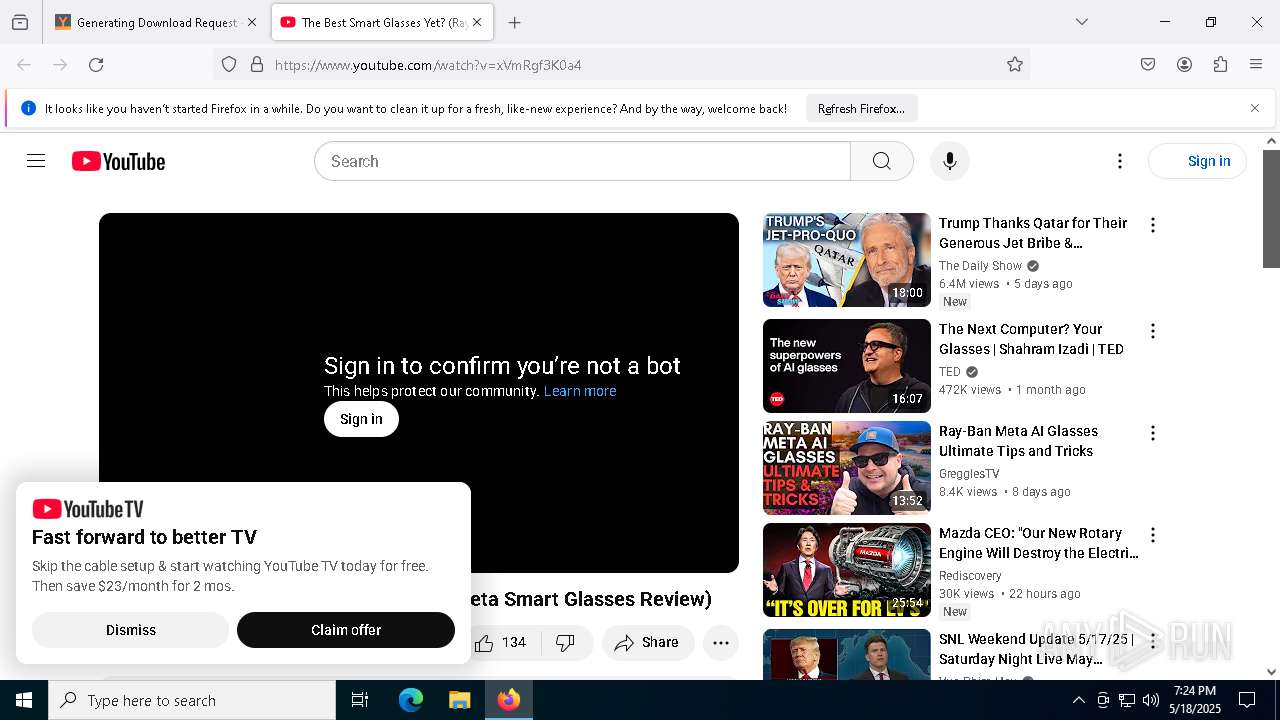
Task: Launch Microsoft Edge from taskbar
Action: coord(411,700)
